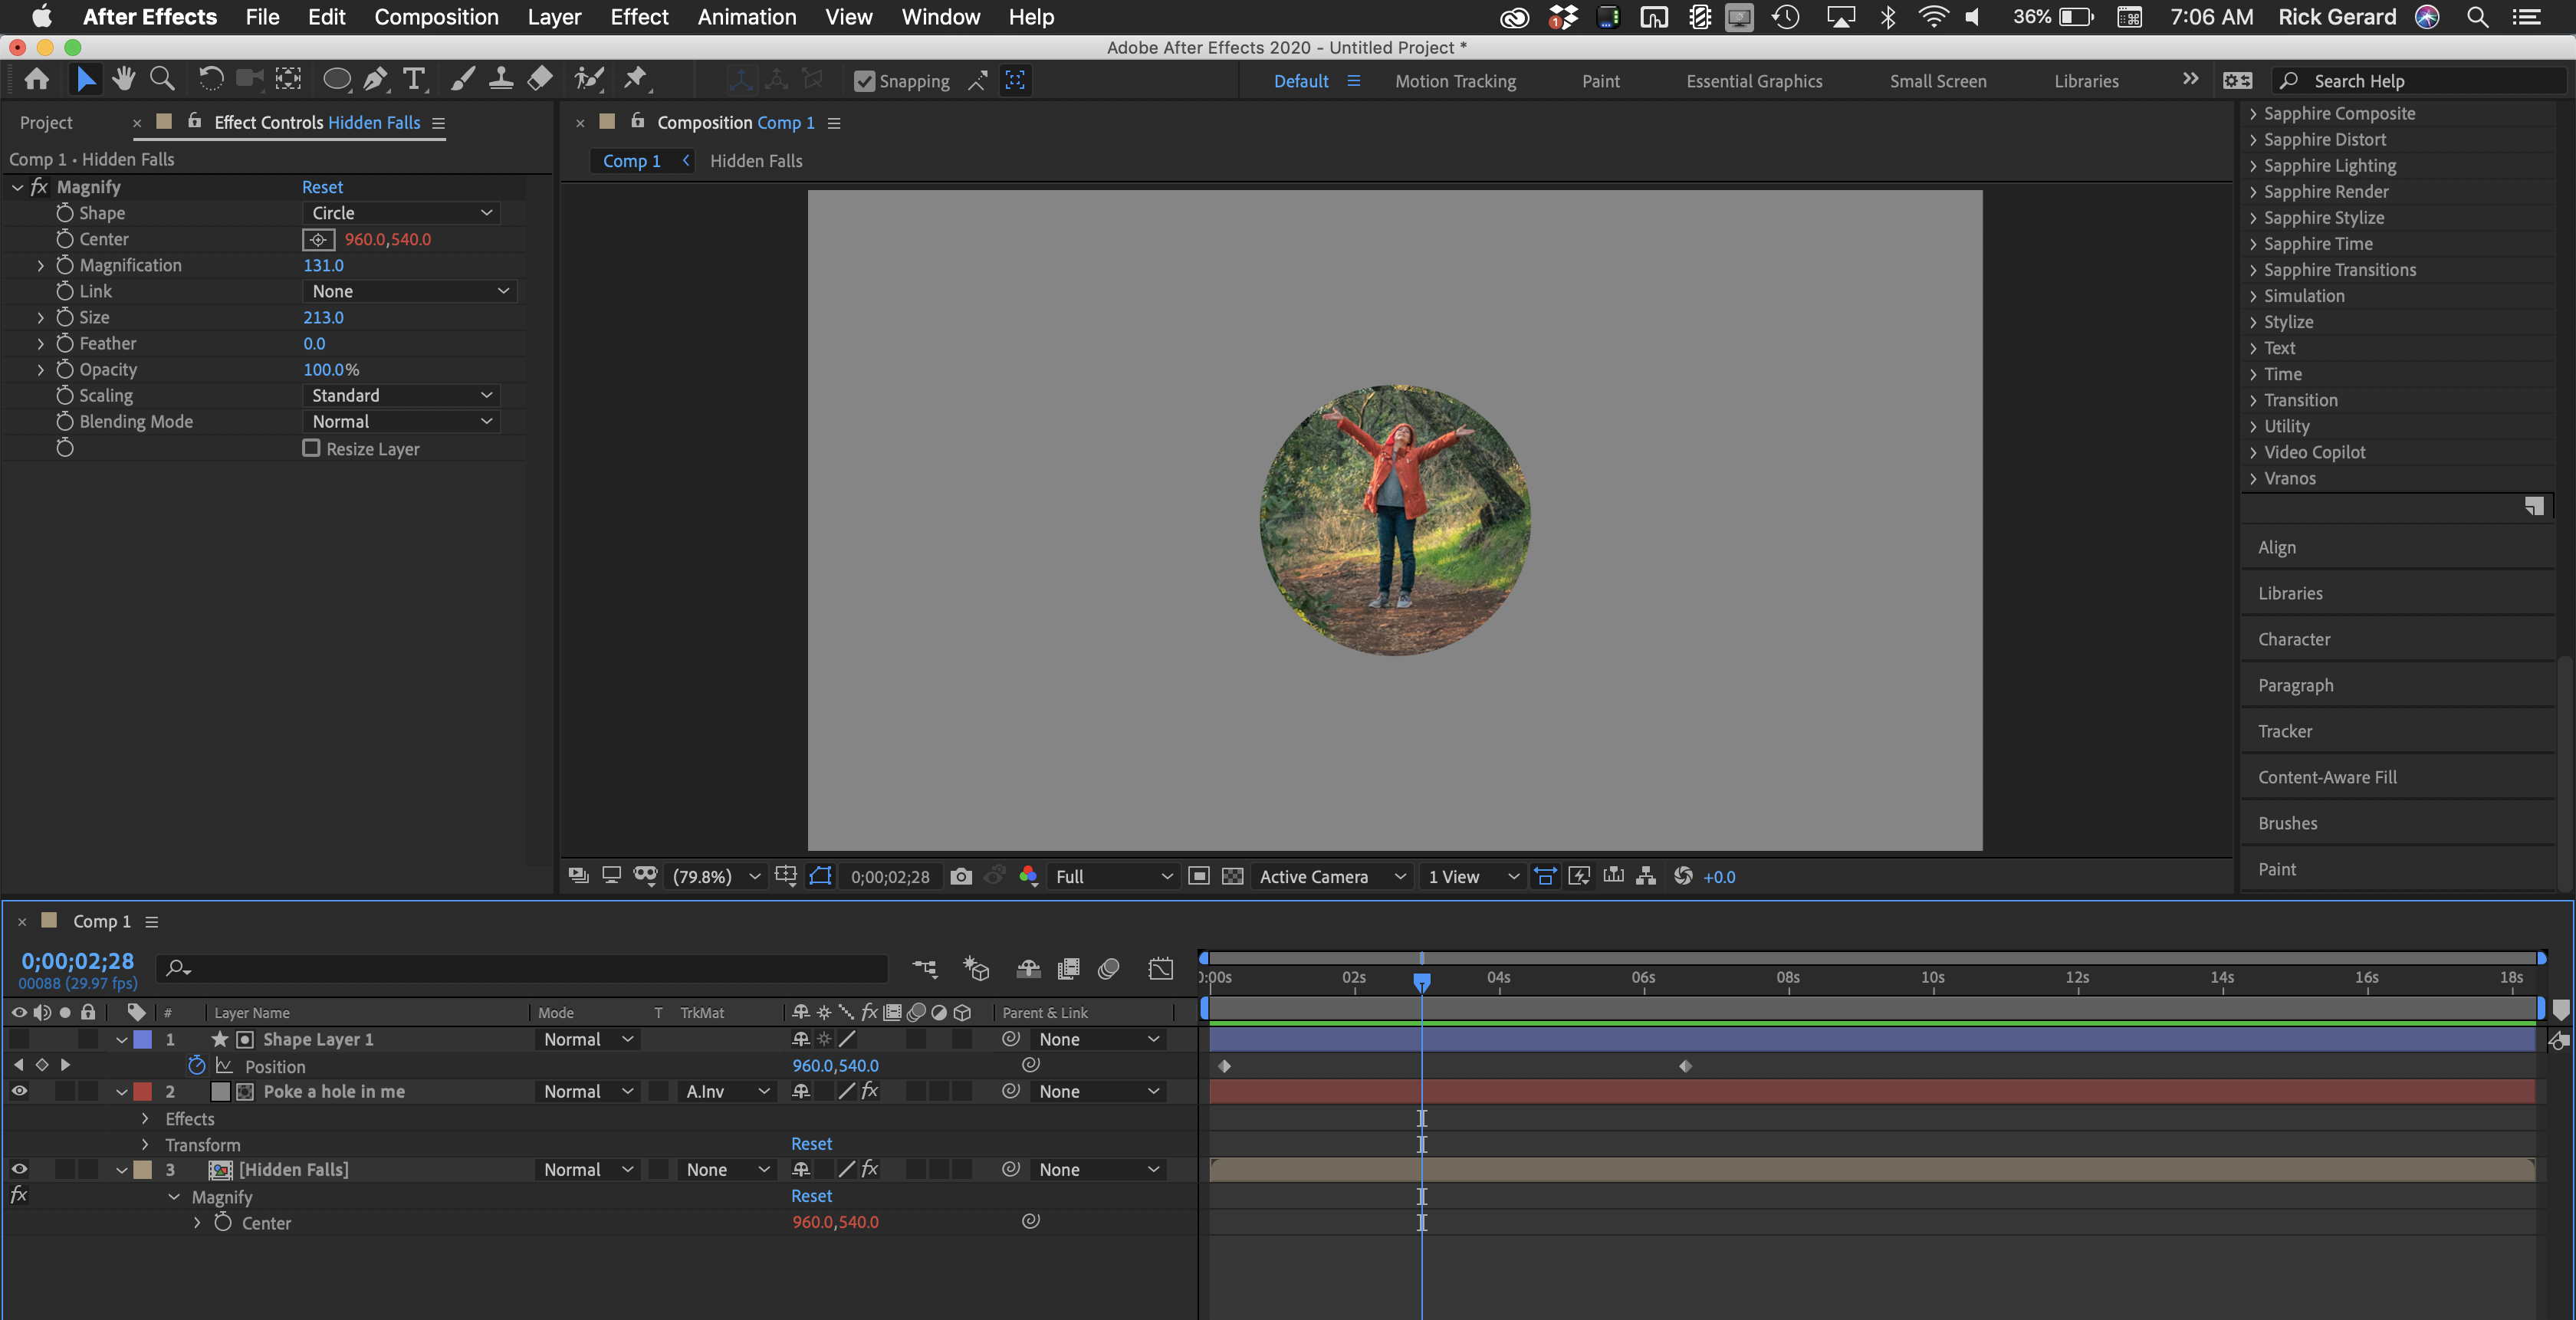Enable the Resize Layer checkbox
Viewport: 2576px width, 1320px height.
point(312,449)
